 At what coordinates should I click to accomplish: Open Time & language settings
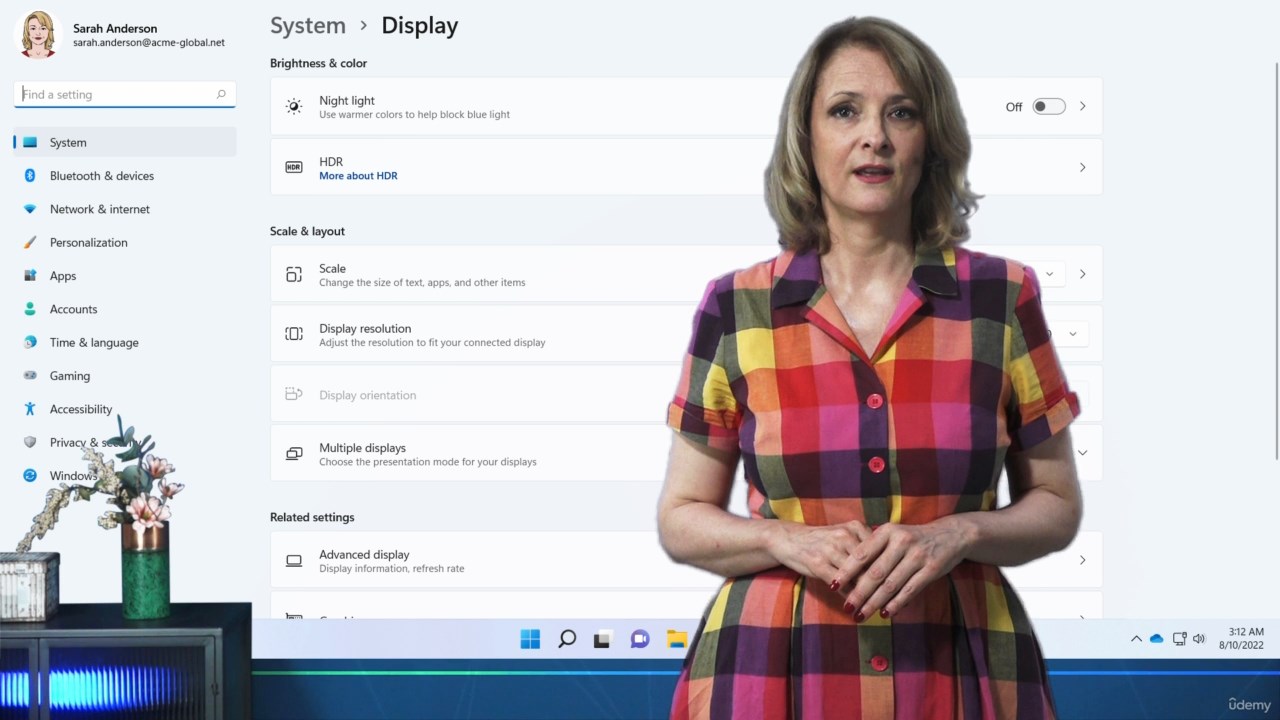pos(125,342)
